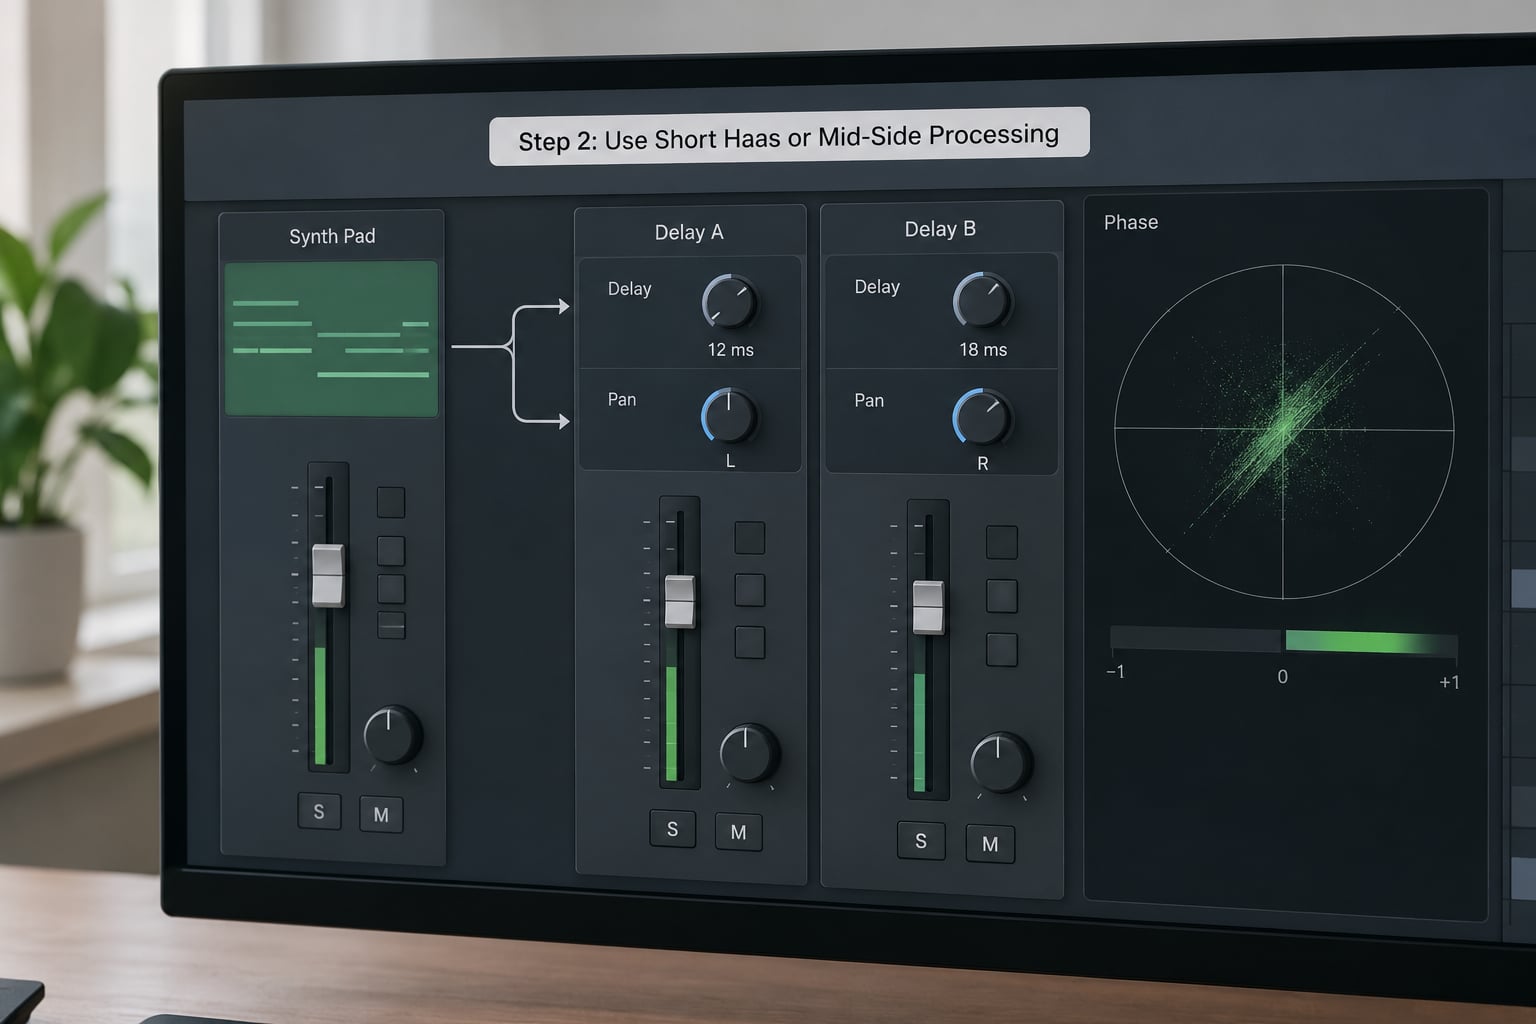Solo the Delay A channel
The width and height of the screenshot is (1536, 1024).
click(673, 829)
